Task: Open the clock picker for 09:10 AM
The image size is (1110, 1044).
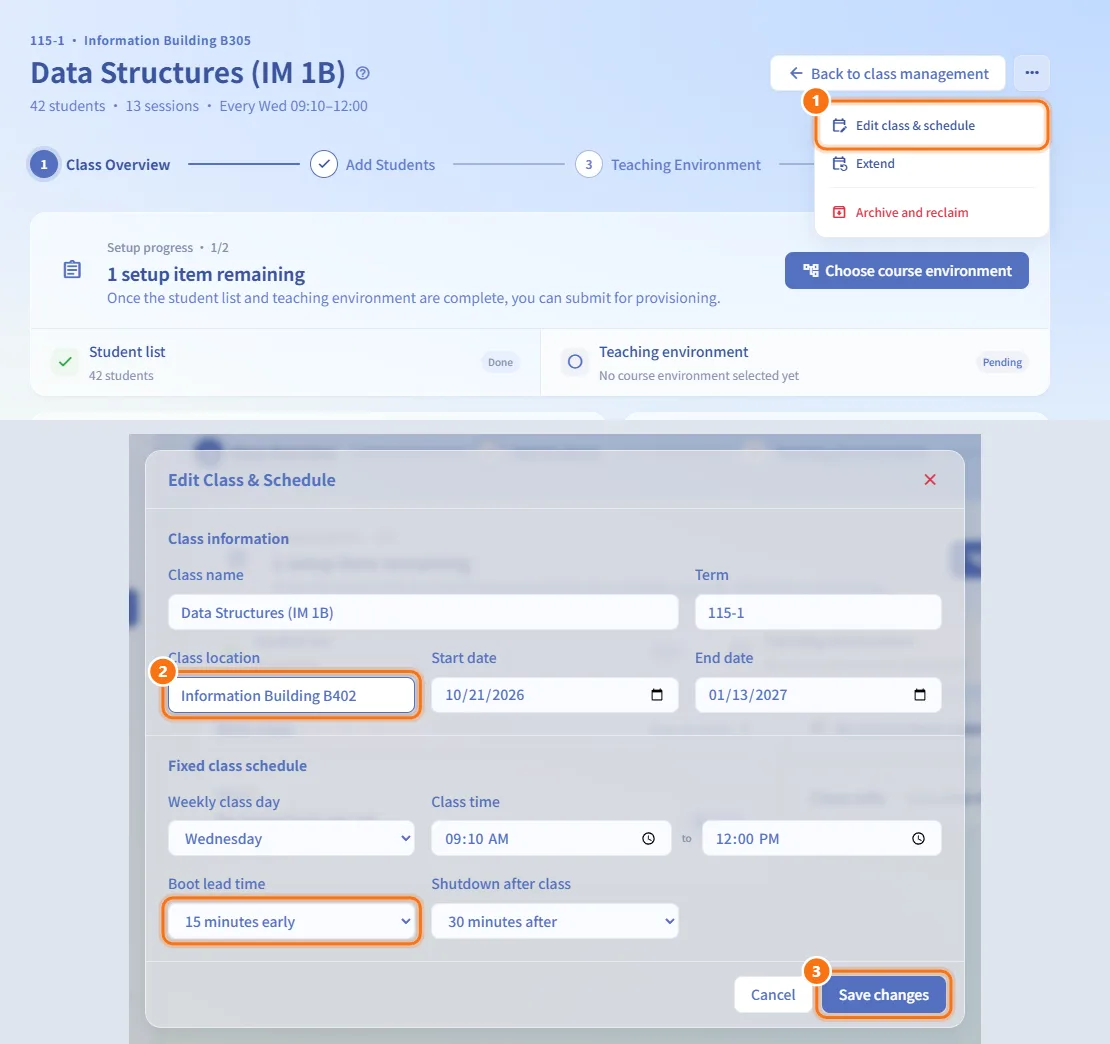Action: (x=648, y=839)
